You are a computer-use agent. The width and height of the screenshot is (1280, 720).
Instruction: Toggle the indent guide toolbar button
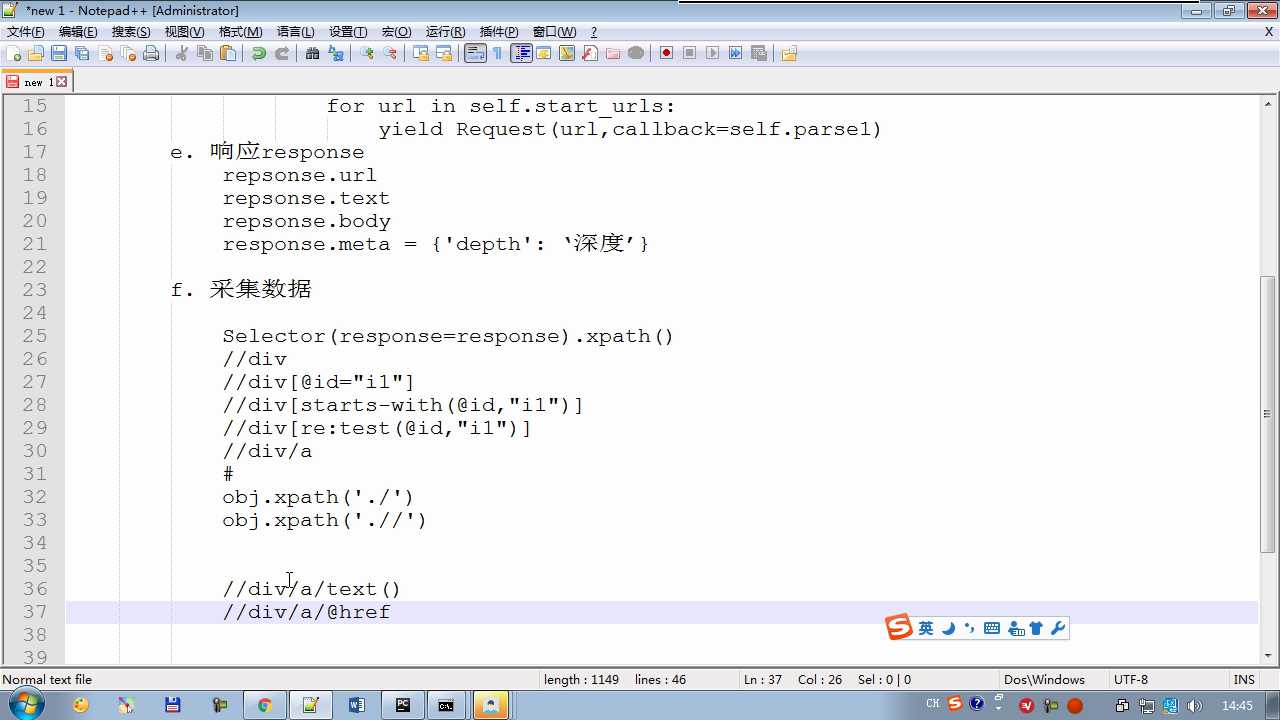click(x=521, y=54)
